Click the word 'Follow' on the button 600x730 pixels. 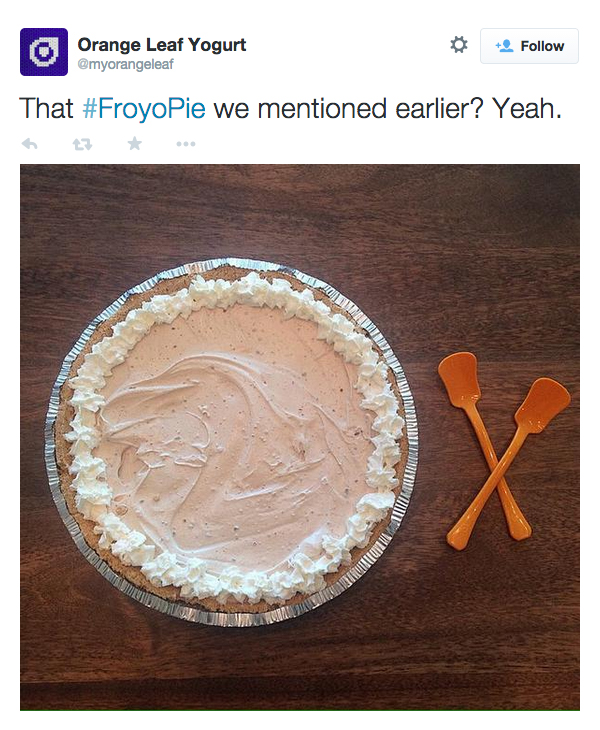(542, 46)
